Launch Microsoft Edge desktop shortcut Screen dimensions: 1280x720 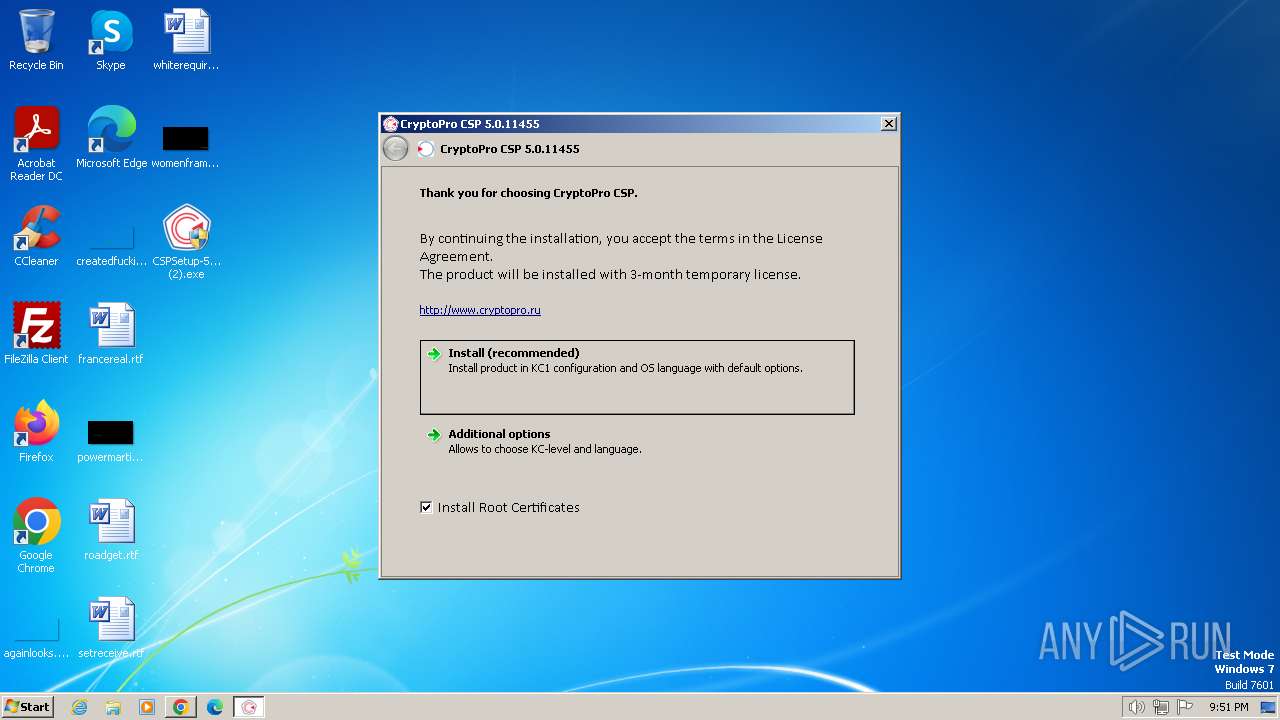point(111,138)
